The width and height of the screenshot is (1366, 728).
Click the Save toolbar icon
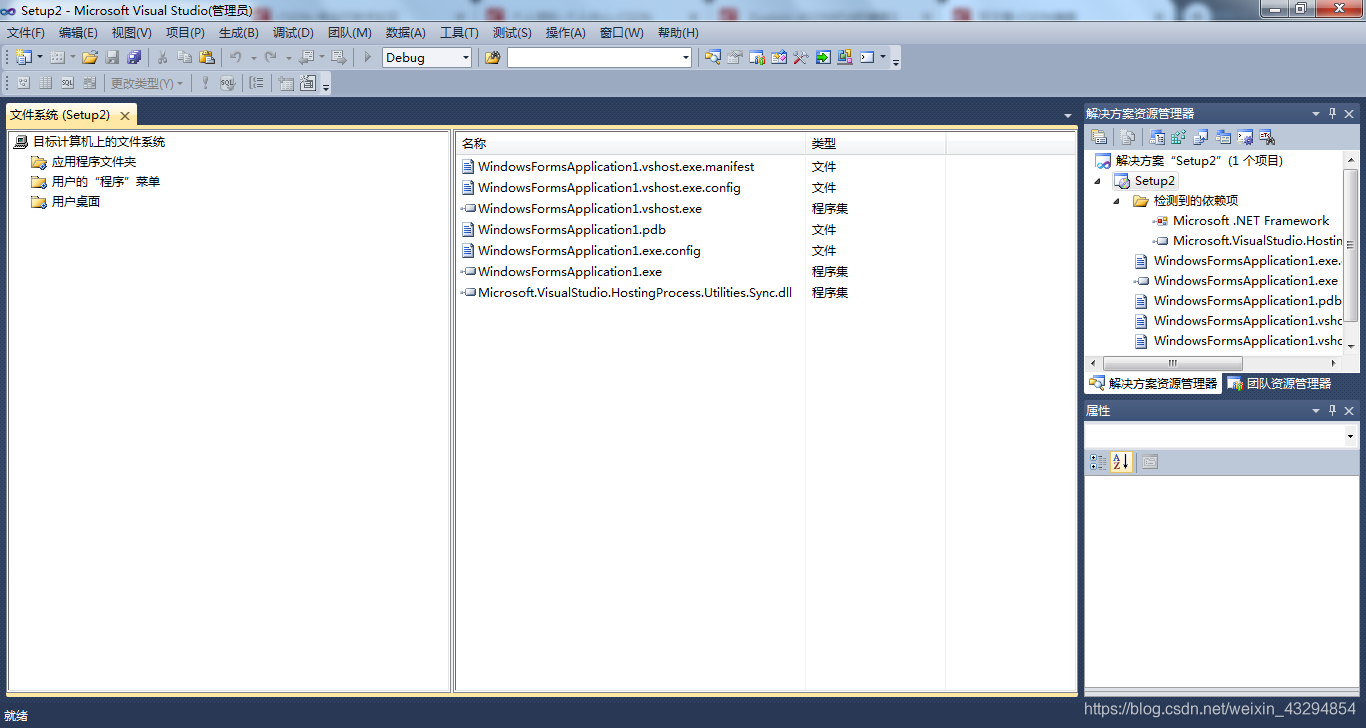[x=112, y=57]
